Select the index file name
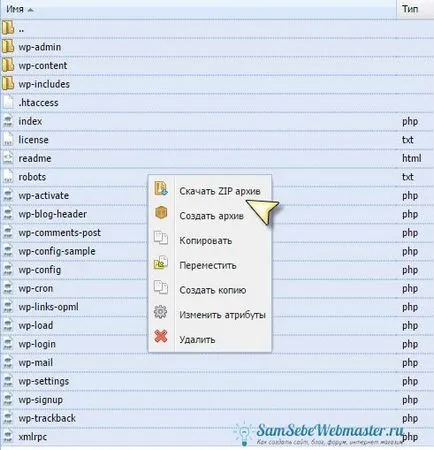 pos(30,121)
